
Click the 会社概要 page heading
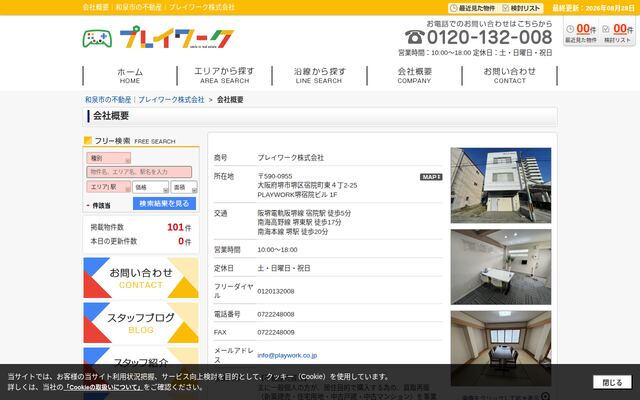[x=111, y=116]
